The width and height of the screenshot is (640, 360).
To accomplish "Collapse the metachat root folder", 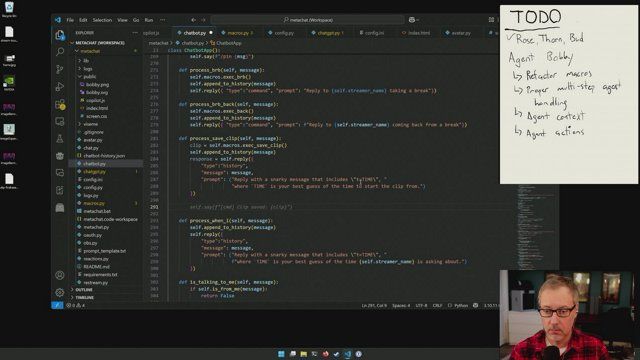I will pyautogui.click(x=90, y=51).
